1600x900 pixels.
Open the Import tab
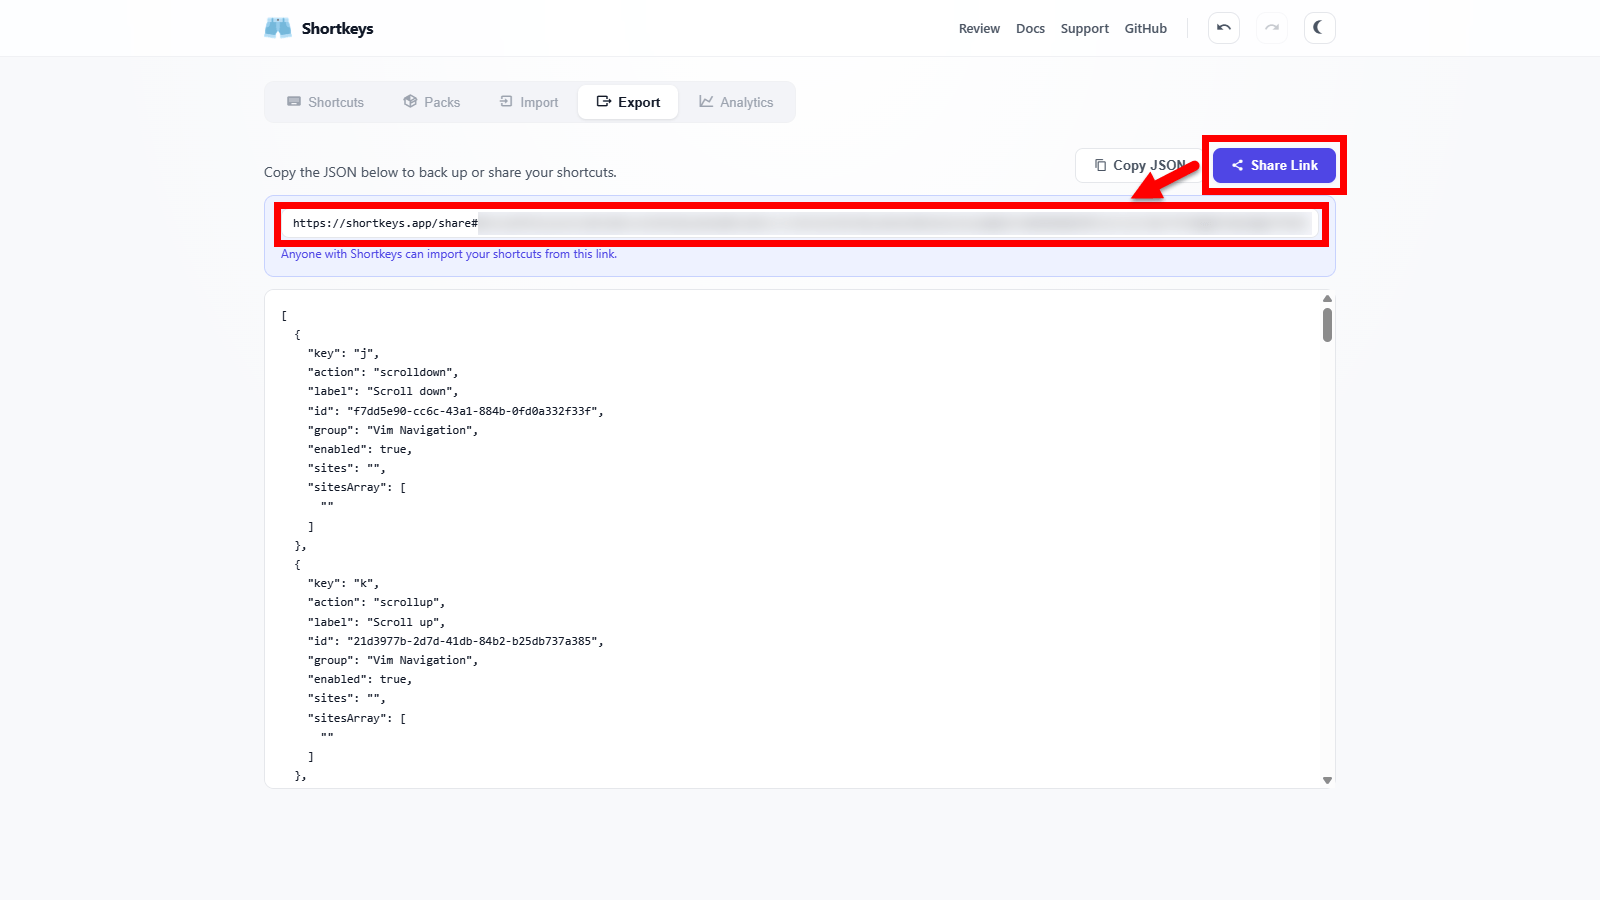pos(529,102)
